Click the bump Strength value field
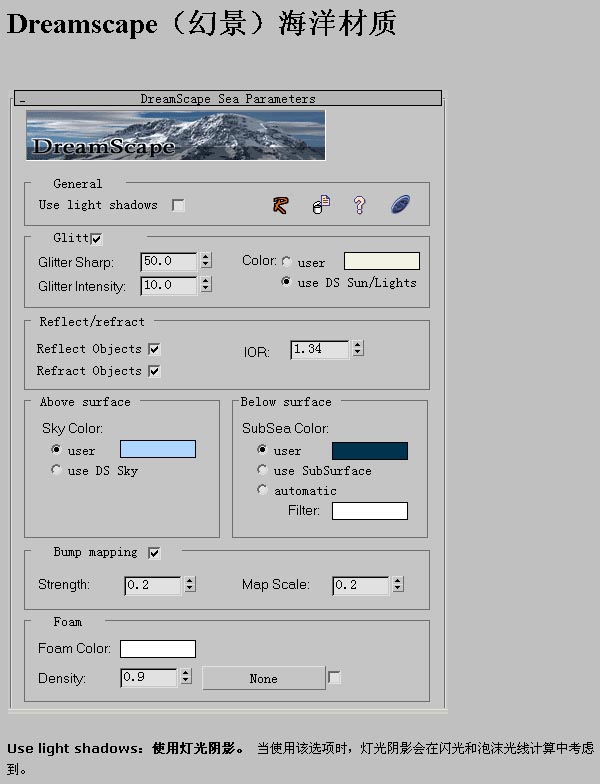The width and height of the screenshot is (600, 784). tap(152, 586)
